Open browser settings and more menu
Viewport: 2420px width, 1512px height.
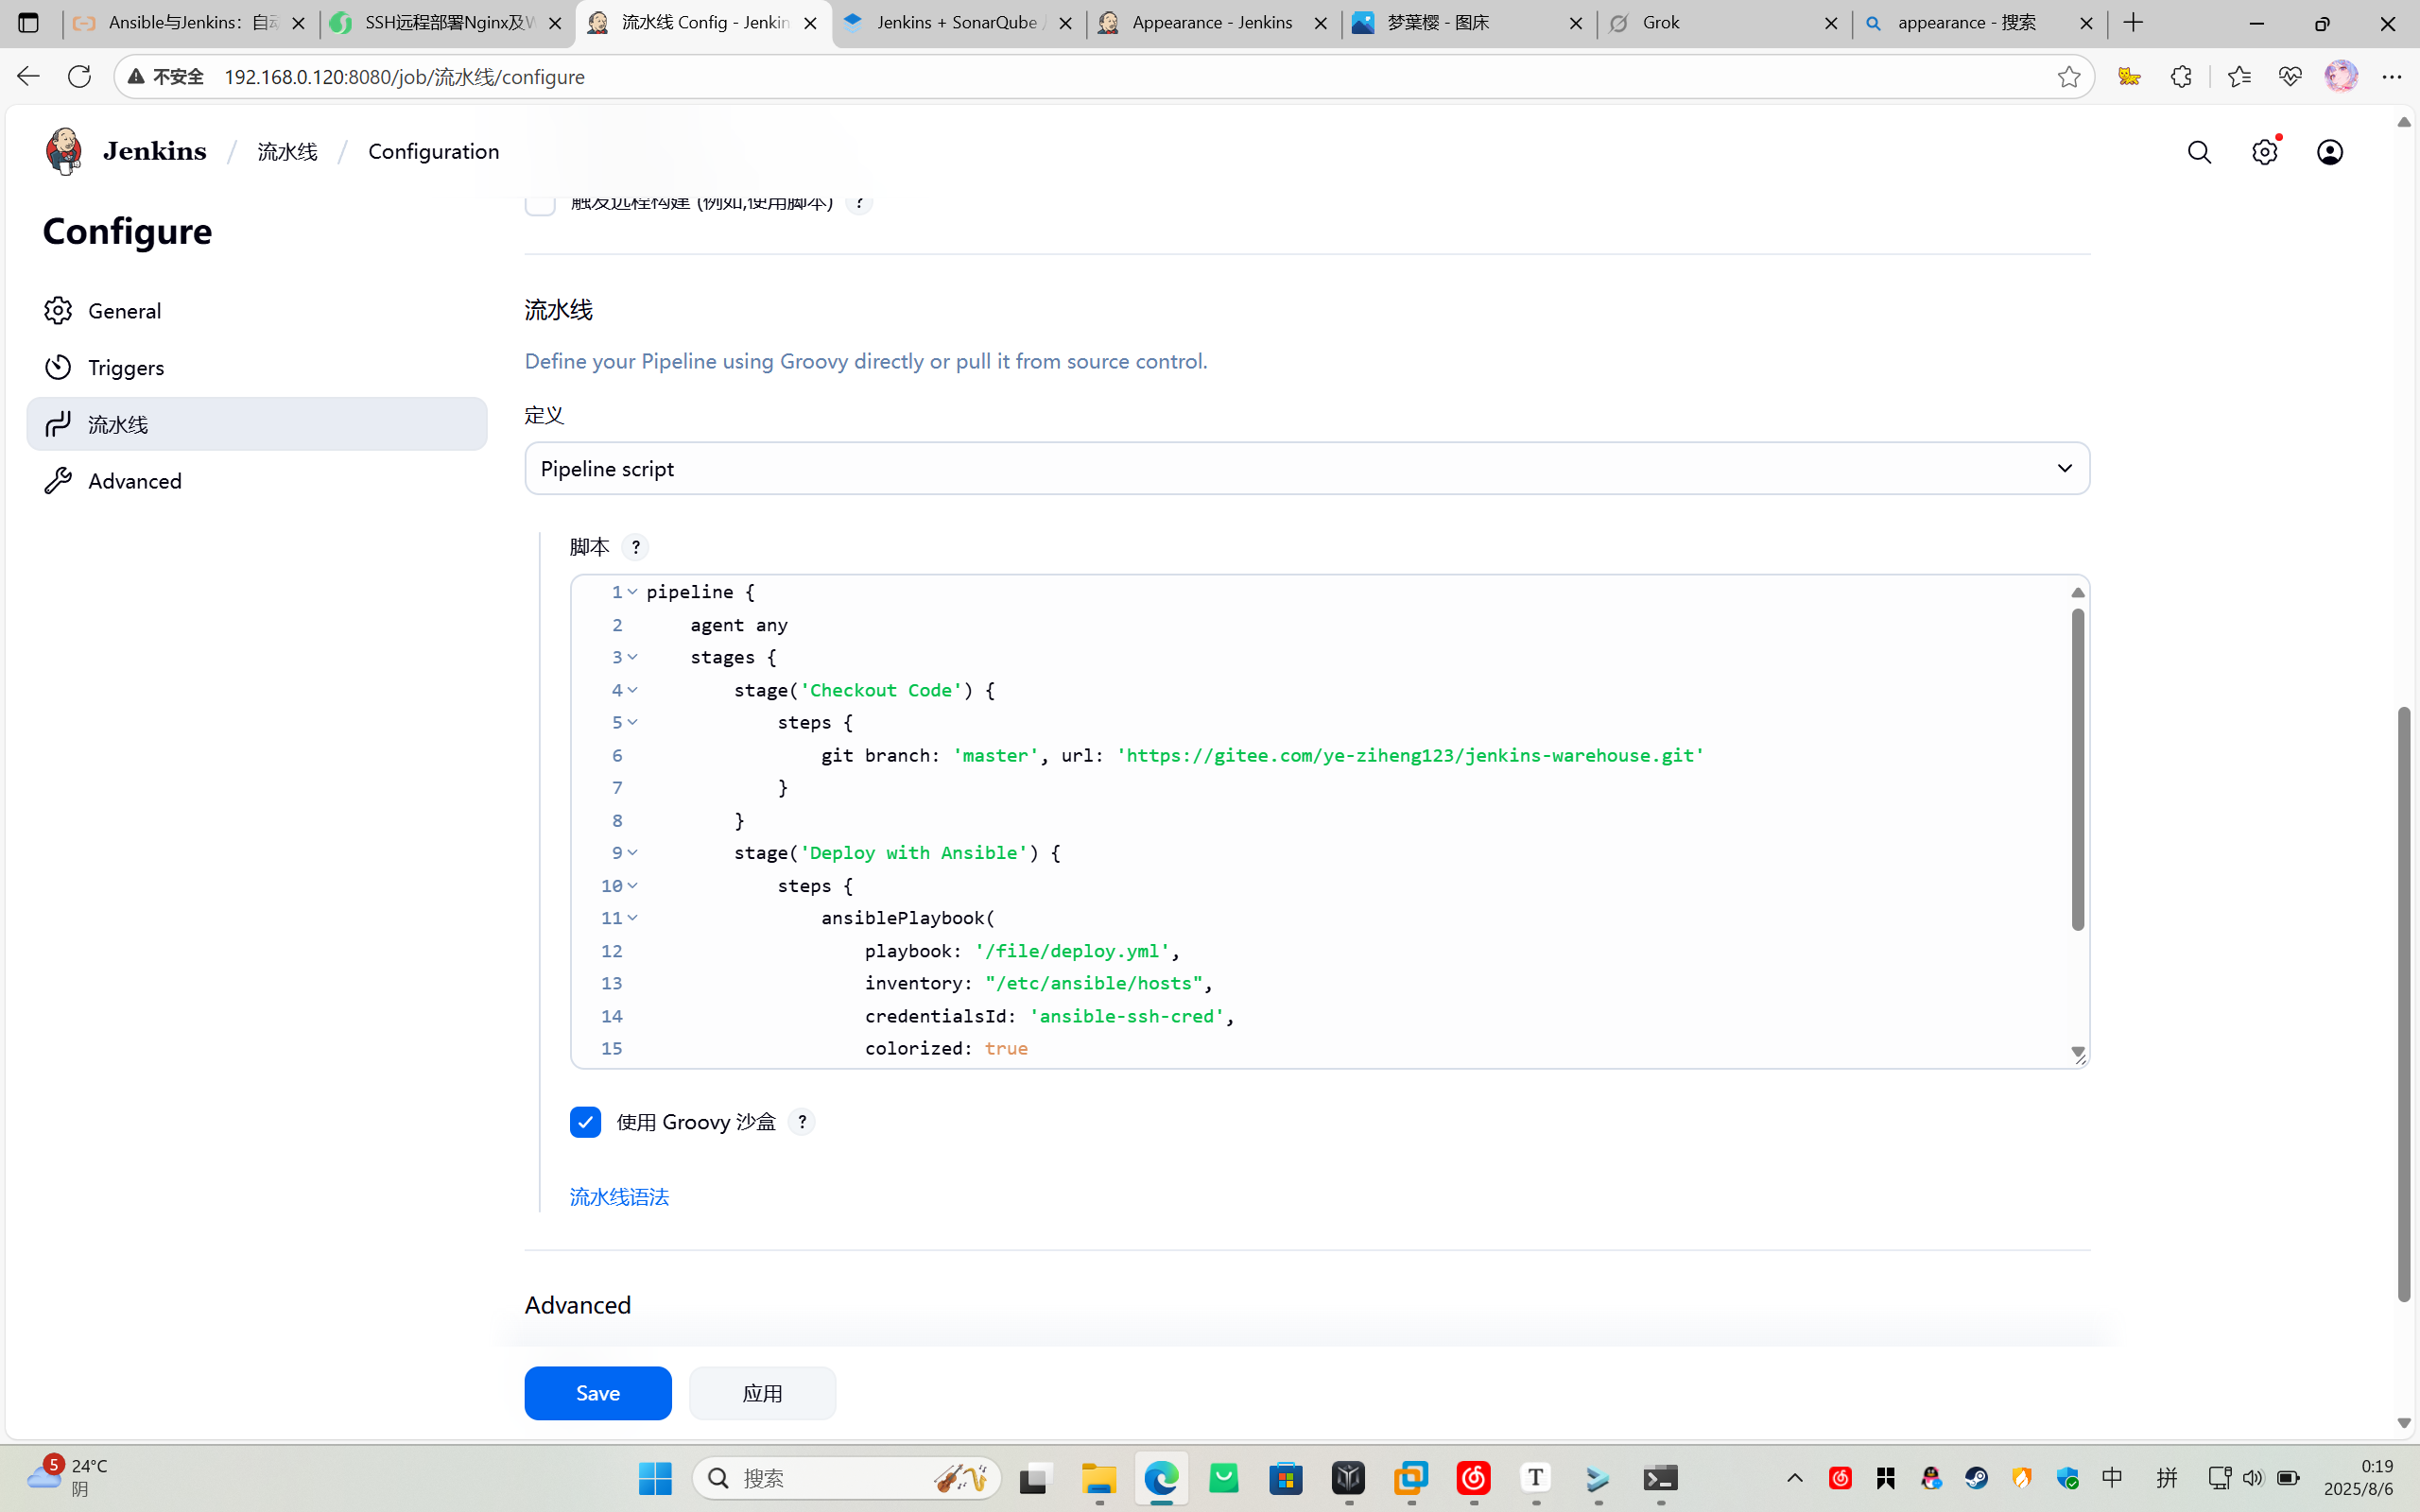[2391, 77]
